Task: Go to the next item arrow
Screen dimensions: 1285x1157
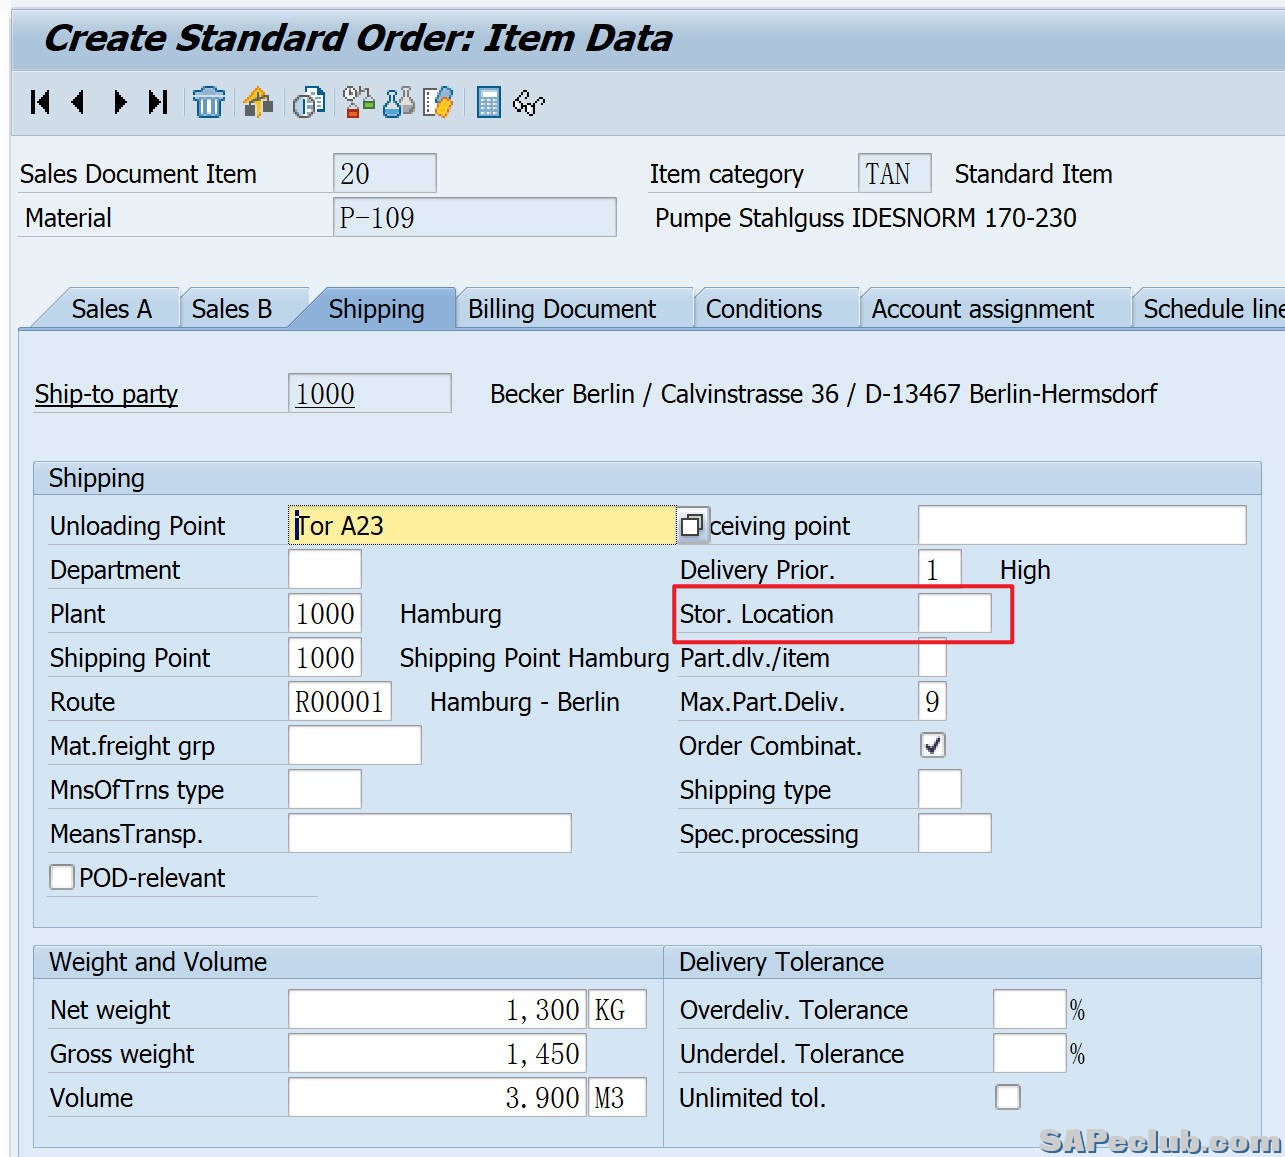Action: pos(120,102)
